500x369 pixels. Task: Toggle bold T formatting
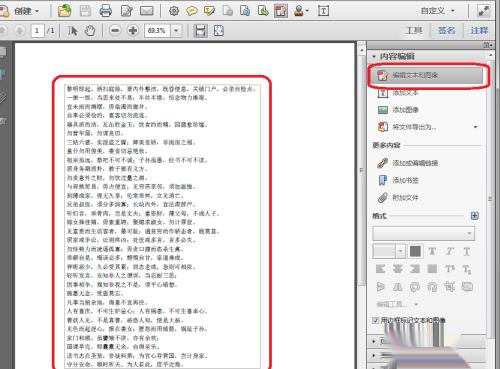(x=432, y=251)
